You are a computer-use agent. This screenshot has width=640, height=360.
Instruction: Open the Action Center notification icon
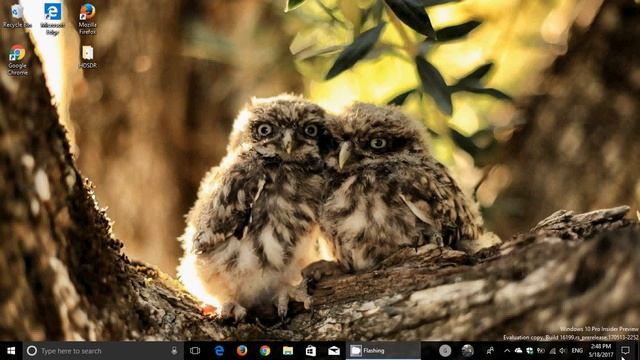point(625,350)
